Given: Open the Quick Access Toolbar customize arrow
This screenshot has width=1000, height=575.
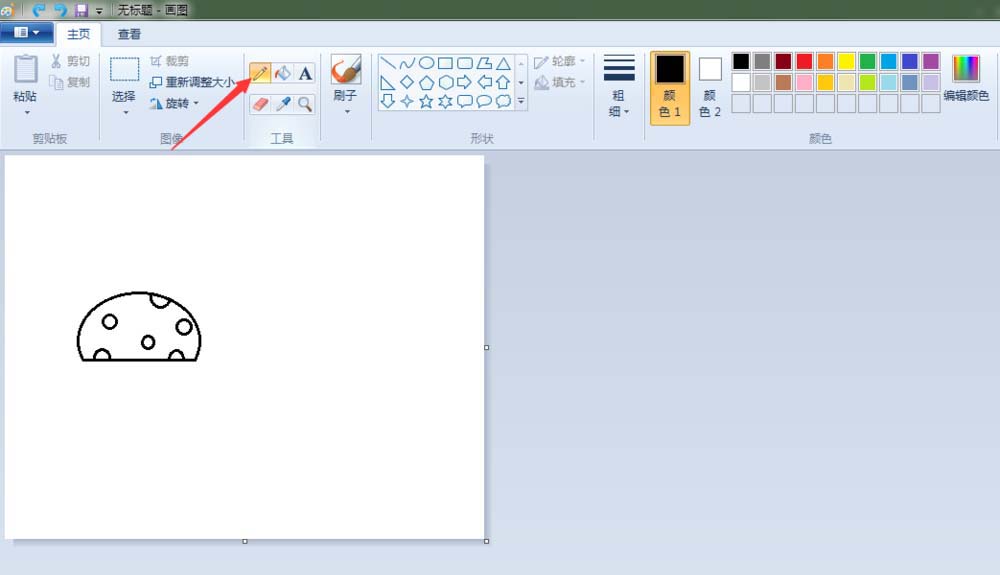Looking at the screenshot, I should [99, 11].
